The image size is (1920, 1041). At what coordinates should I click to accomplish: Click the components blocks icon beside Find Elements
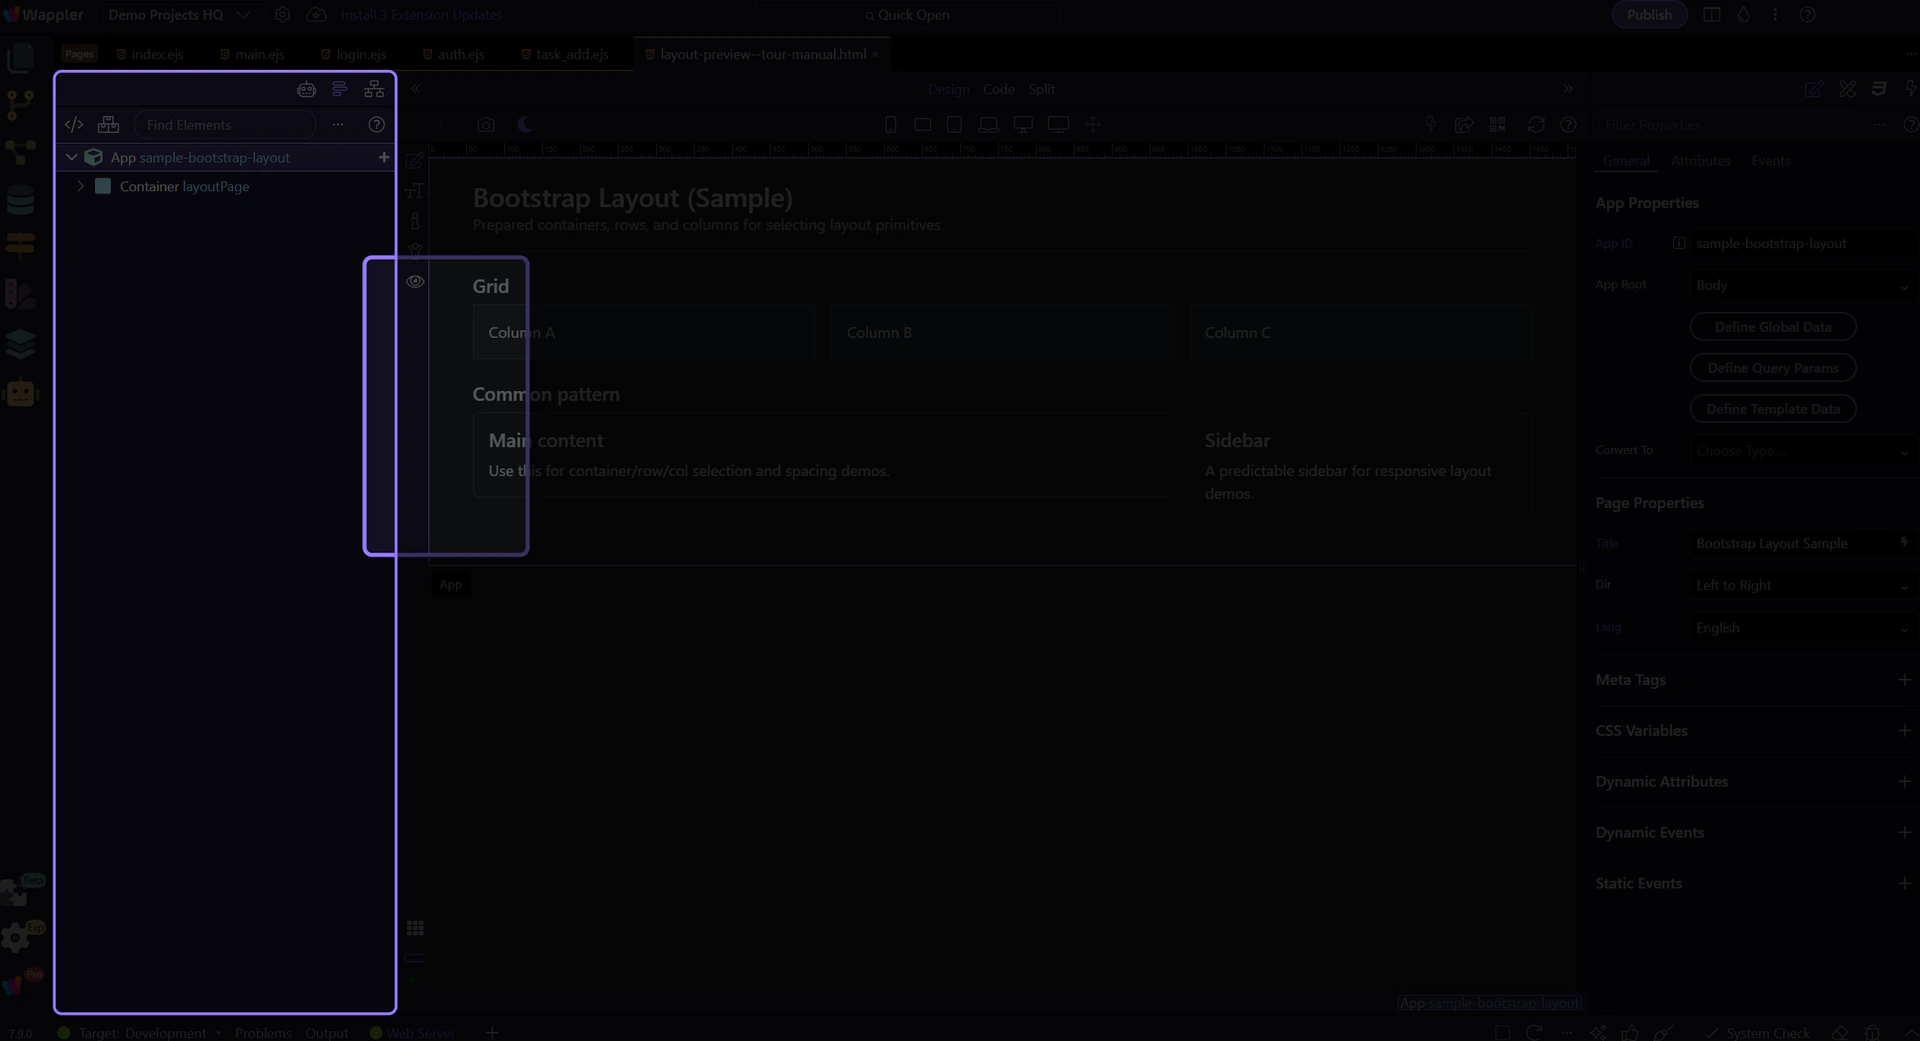pos(108,125)
